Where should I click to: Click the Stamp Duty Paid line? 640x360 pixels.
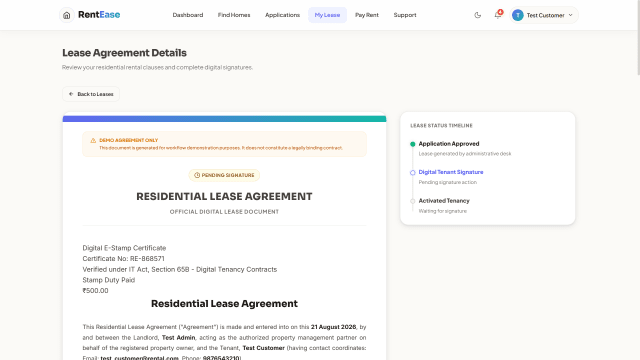click(x=109, y=280)
